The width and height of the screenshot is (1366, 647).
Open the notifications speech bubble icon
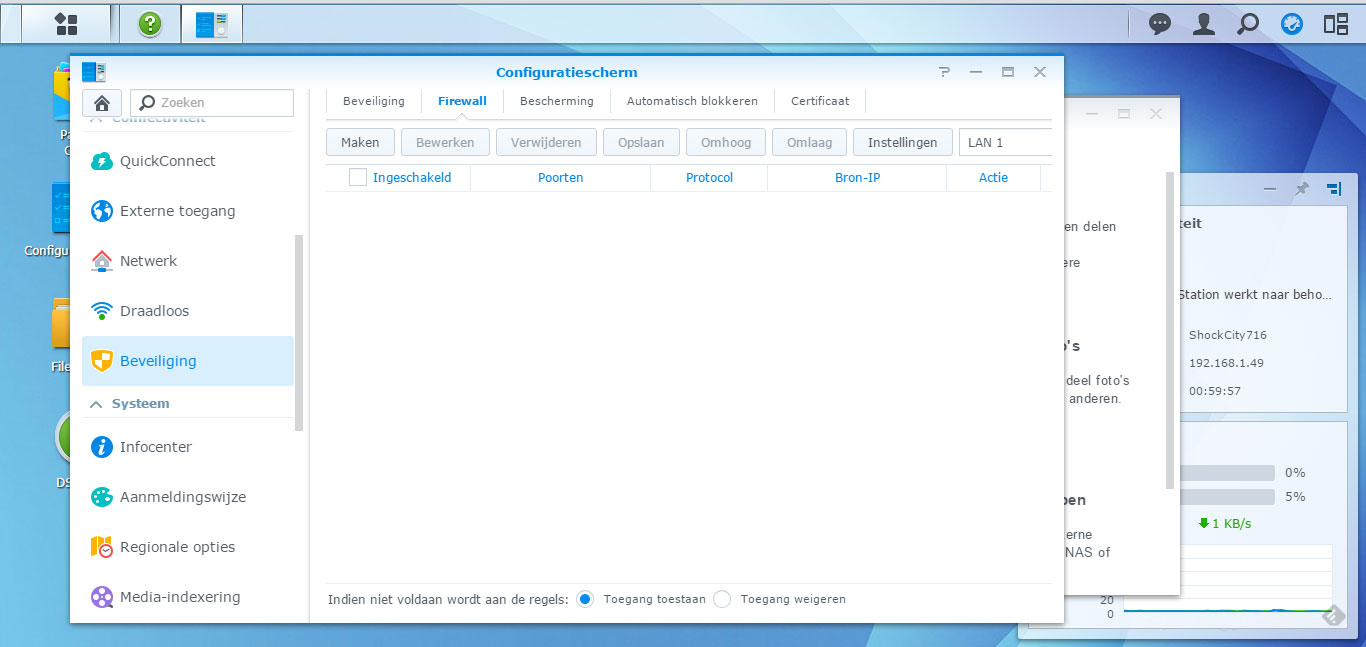1160,24
